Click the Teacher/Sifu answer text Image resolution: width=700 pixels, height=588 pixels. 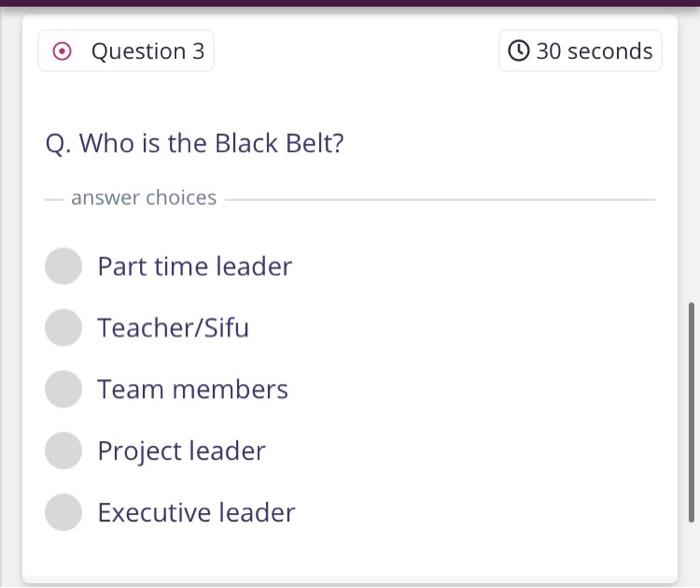173,327
